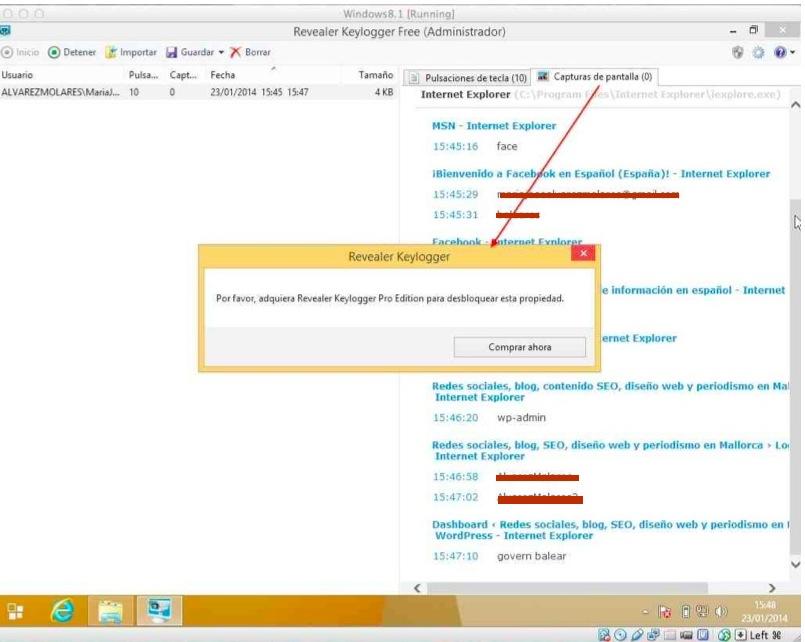The height and width of the screenshot is (642, 805).
Task: Open Internet Explorer from the taskbar
Action: 62,609
